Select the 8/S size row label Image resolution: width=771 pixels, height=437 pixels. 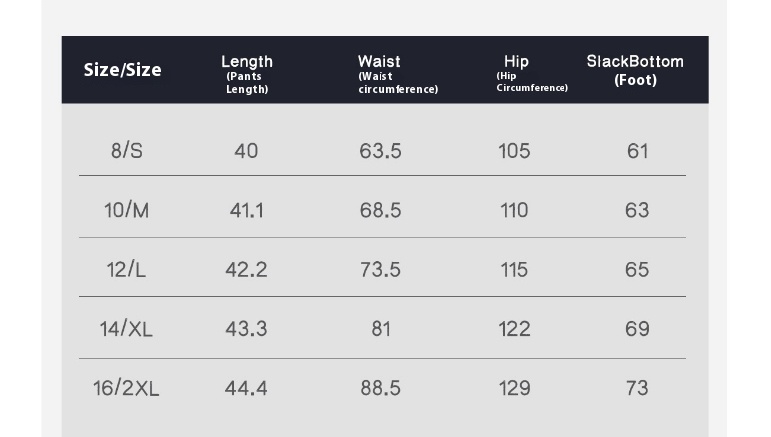[127, 150]
